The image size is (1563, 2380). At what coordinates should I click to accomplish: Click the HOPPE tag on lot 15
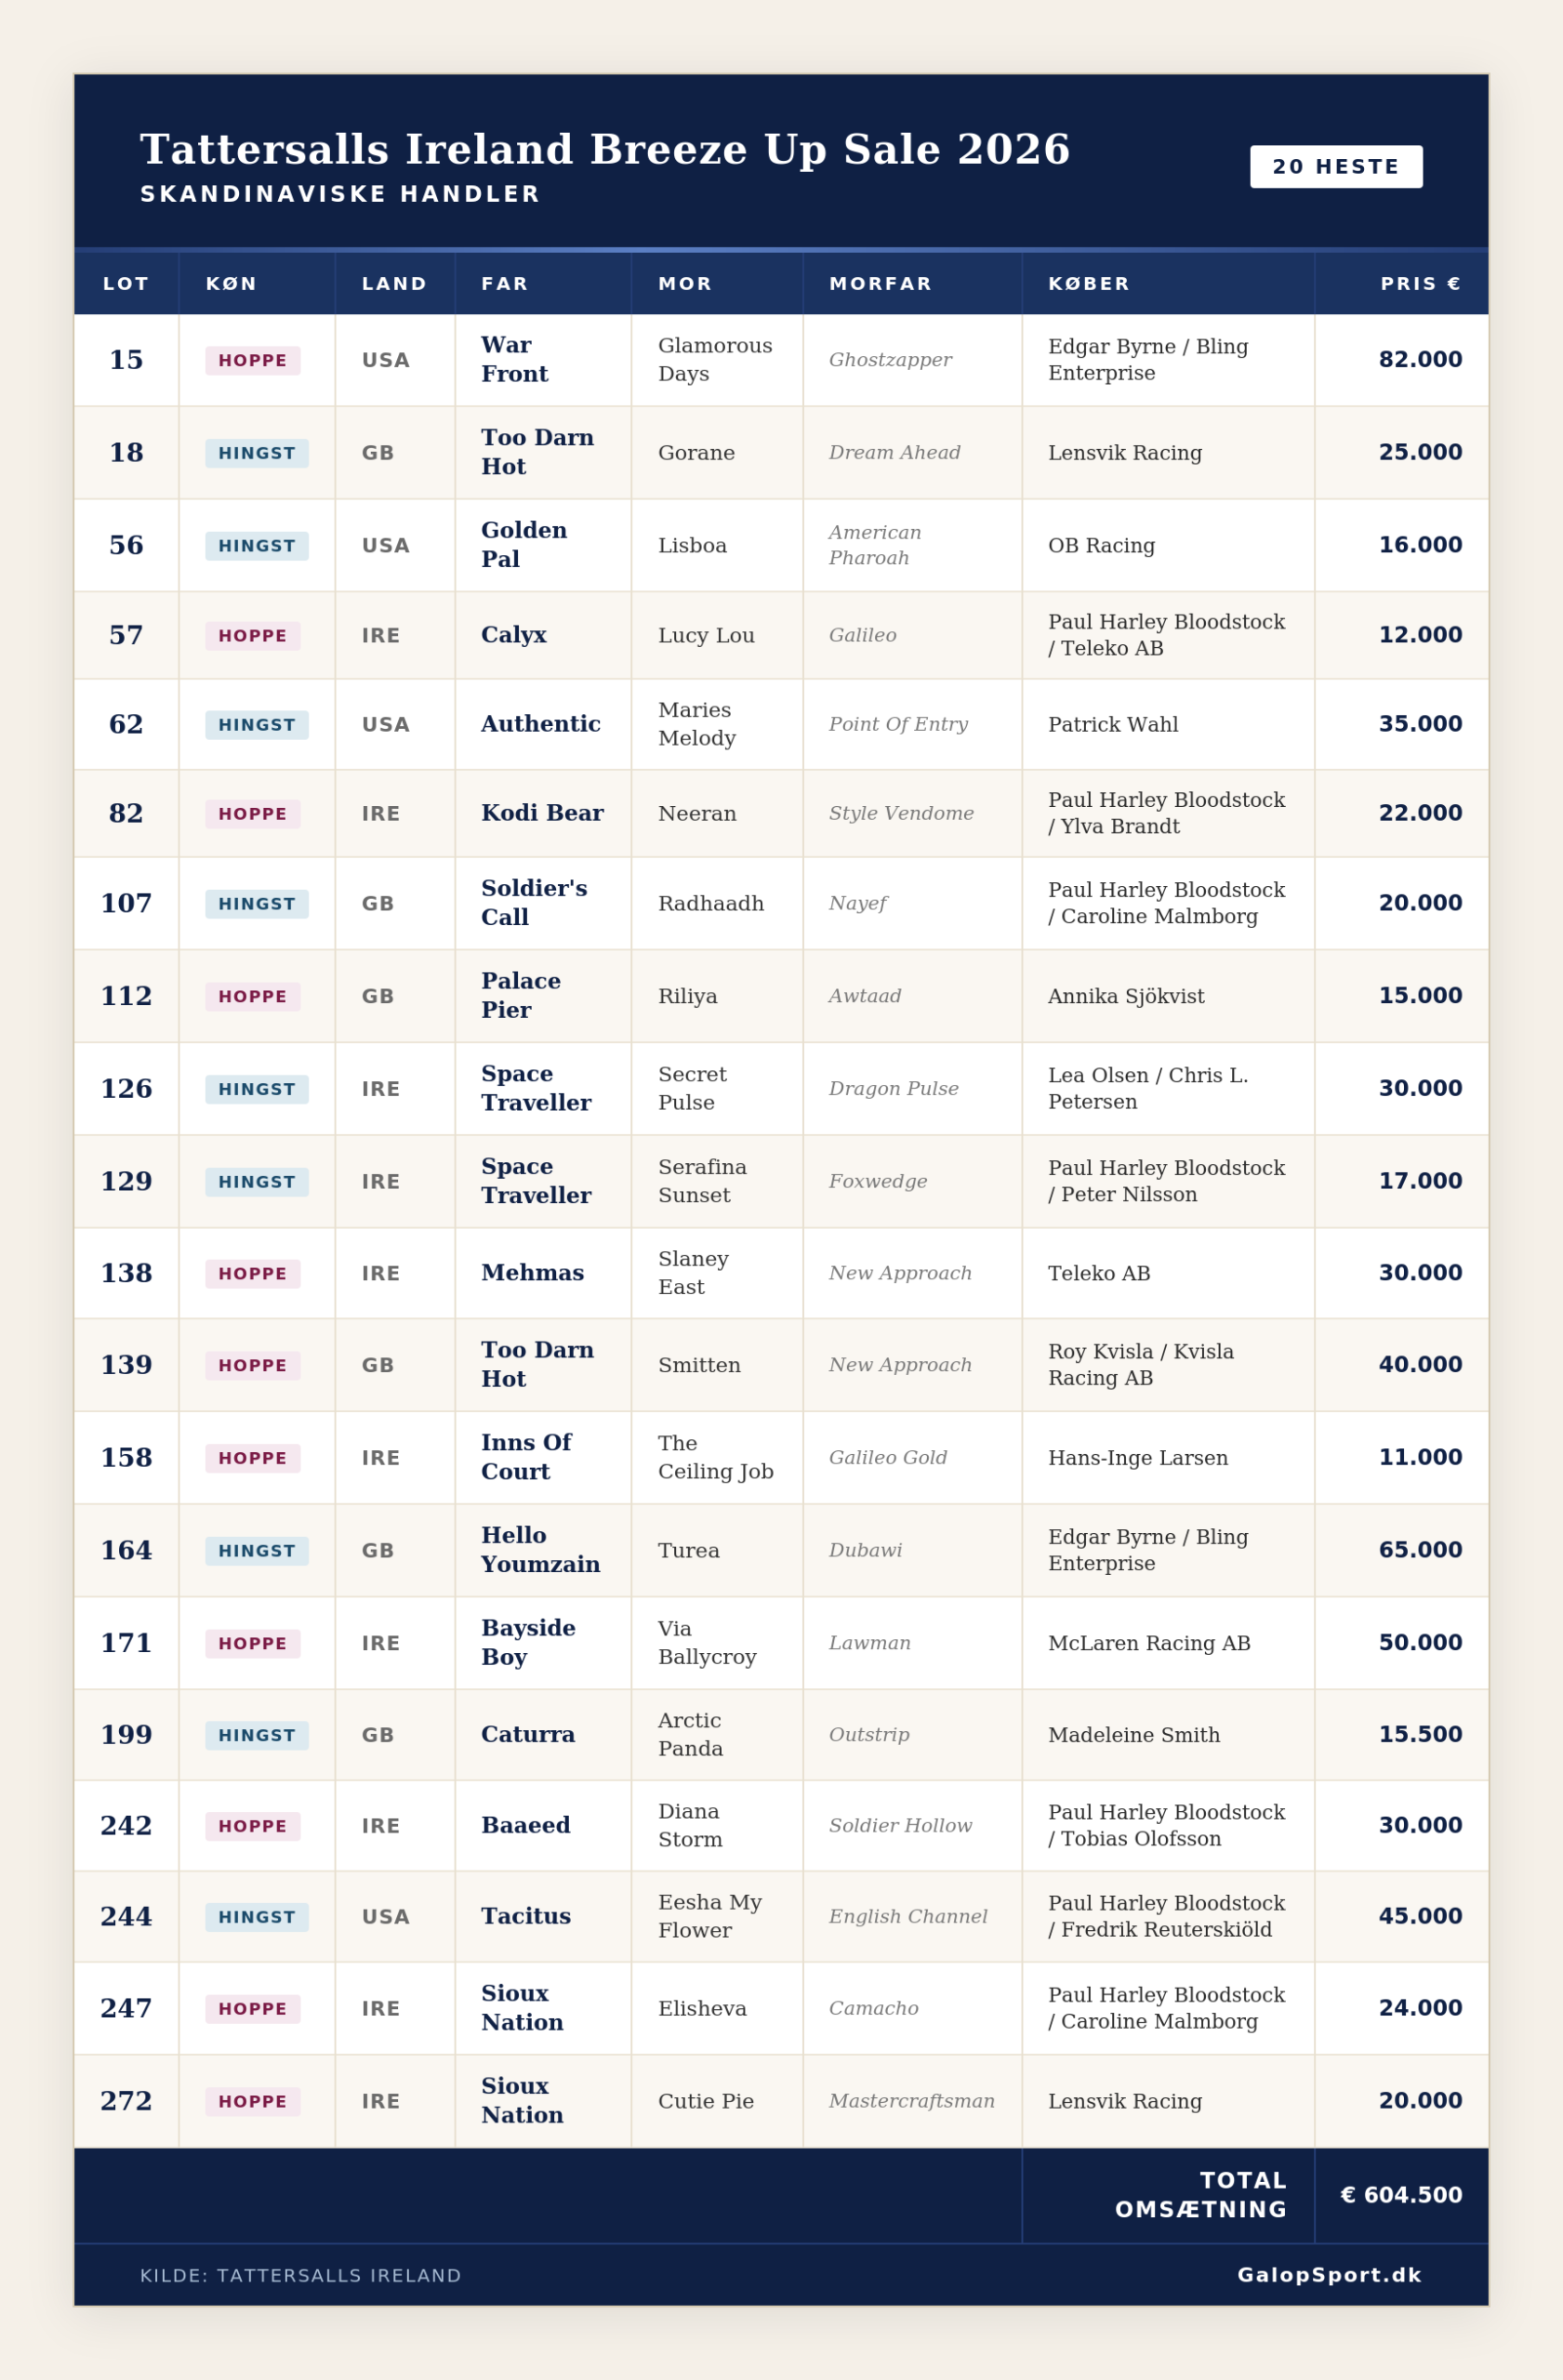(253, 361)
